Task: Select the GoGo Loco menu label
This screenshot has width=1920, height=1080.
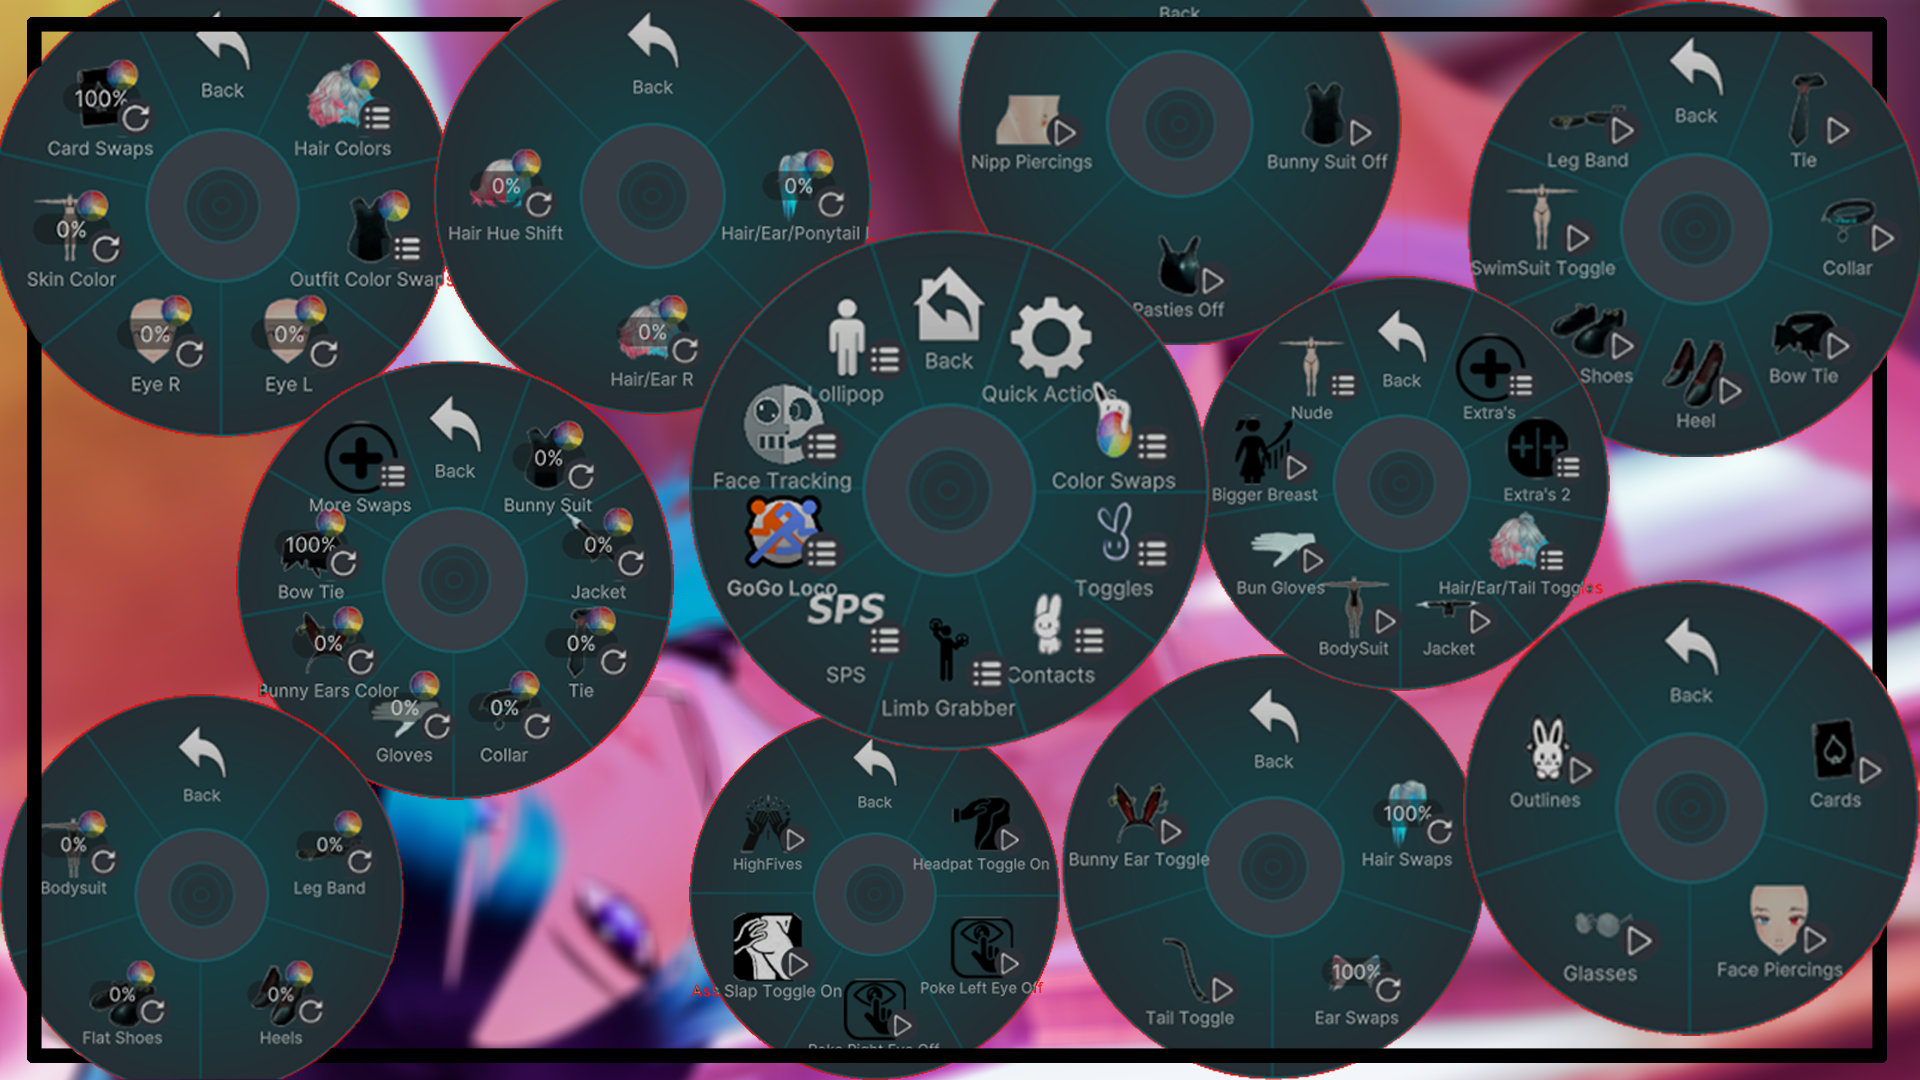Action: click(782, 588)
